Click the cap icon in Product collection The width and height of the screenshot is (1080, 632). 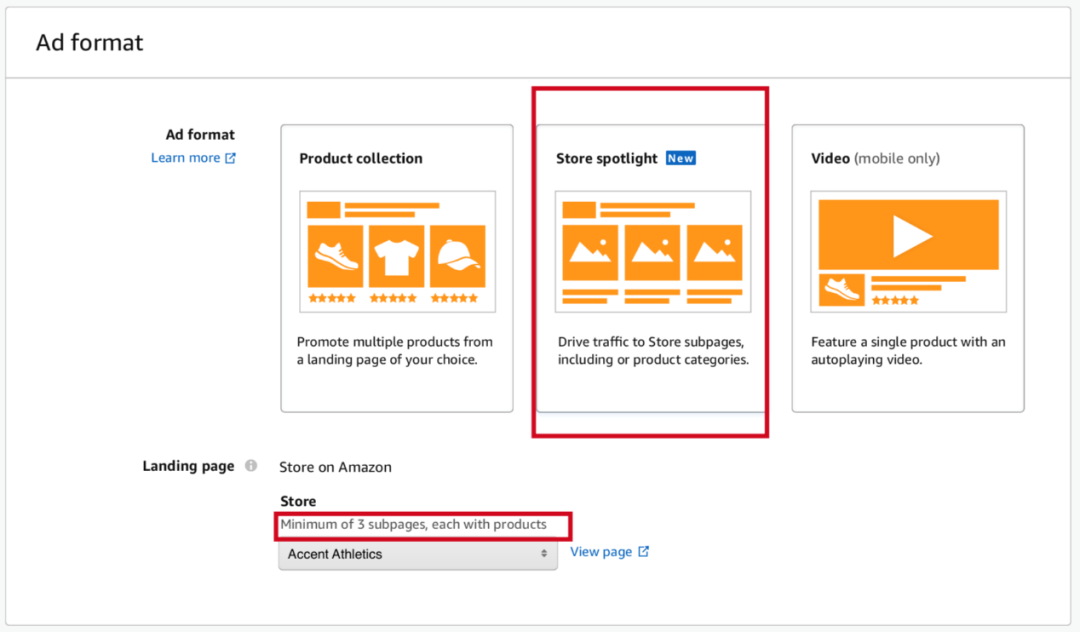458,256
